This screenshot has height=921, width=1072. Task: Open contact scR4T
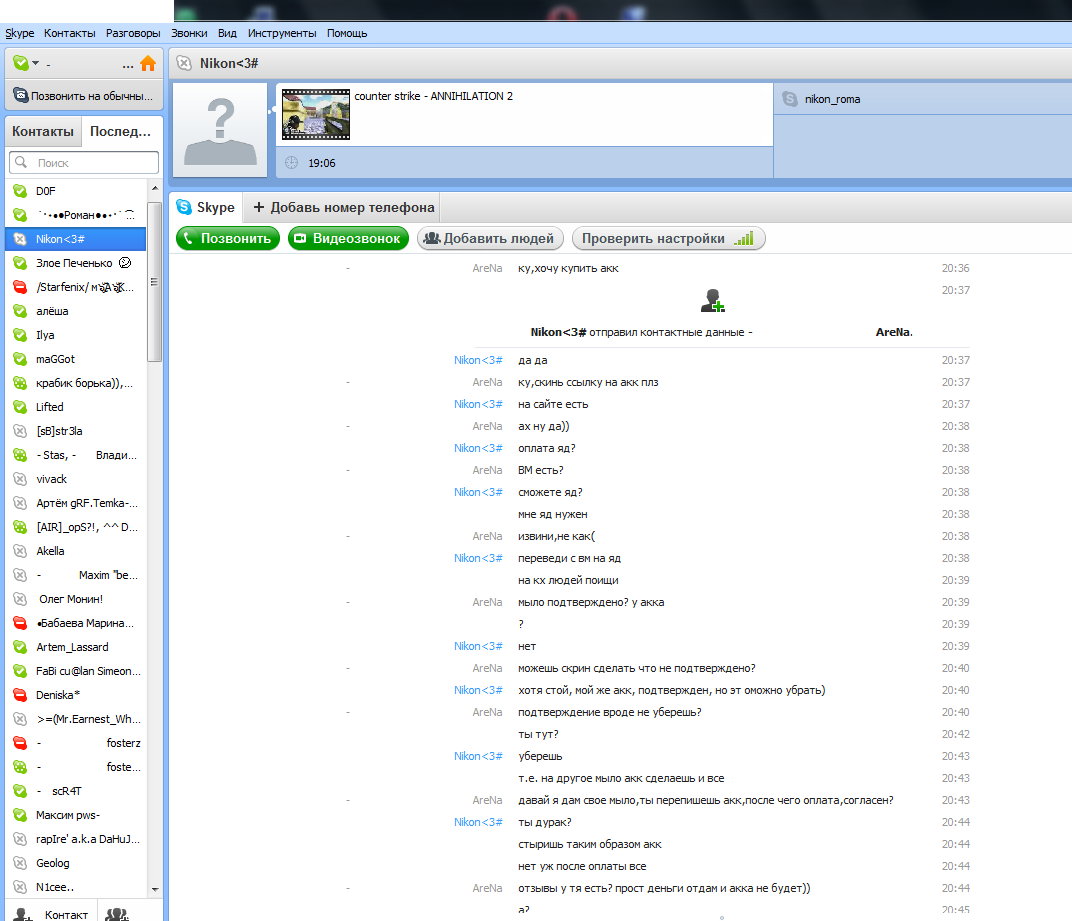[x=75, y=791]
